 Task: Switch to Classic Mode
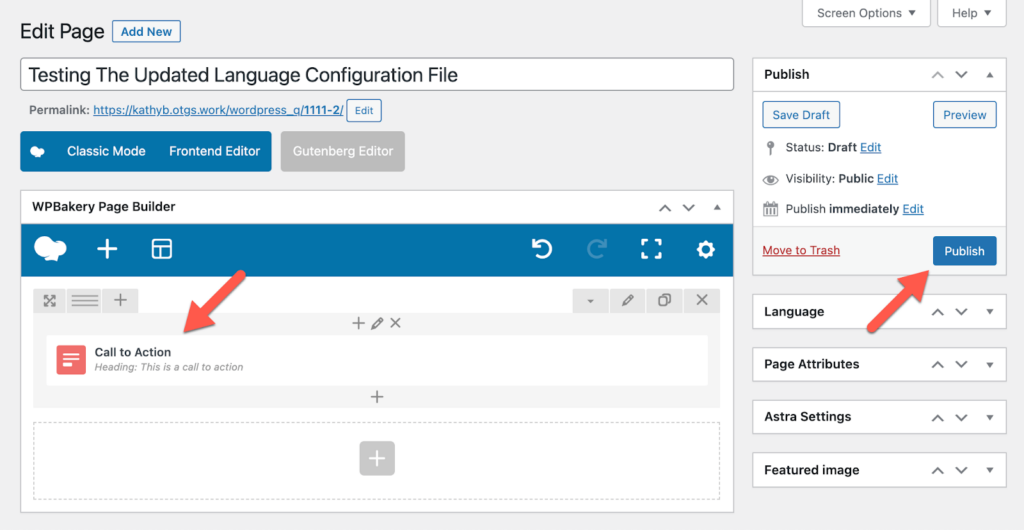tap(106, 151)
